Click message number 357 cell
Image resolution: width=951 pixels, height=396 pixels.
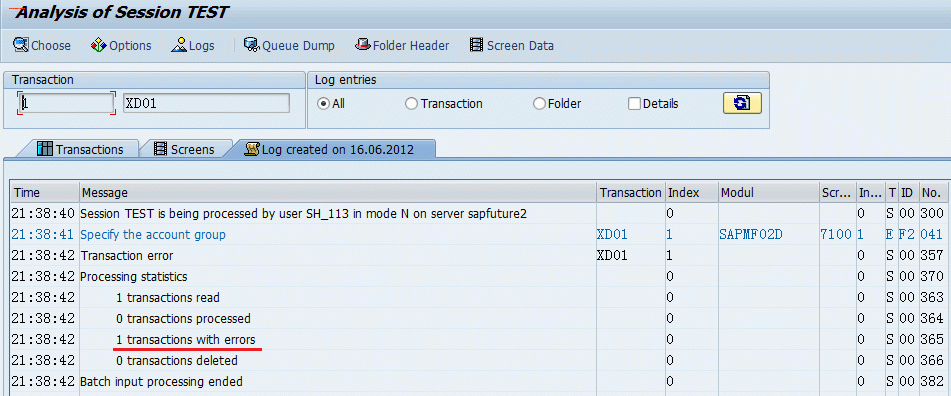point(932,255)
